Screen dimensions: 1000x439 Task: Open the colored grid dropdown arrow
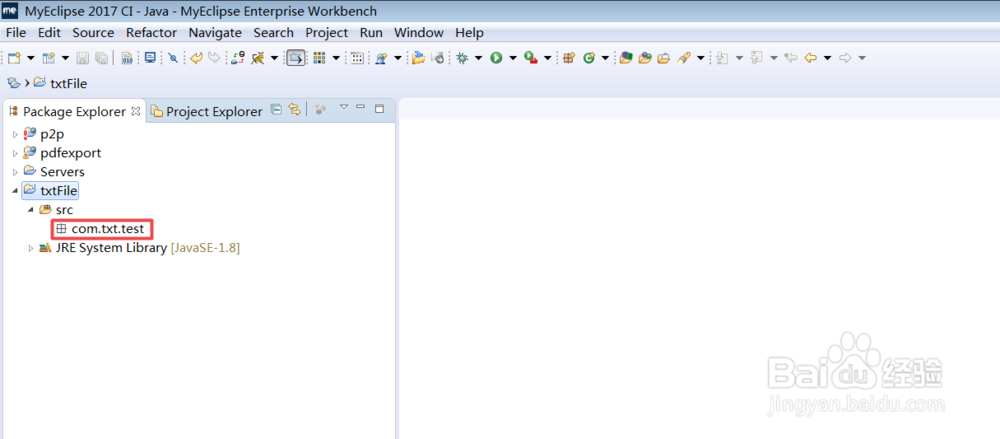[x=335, y=58]
